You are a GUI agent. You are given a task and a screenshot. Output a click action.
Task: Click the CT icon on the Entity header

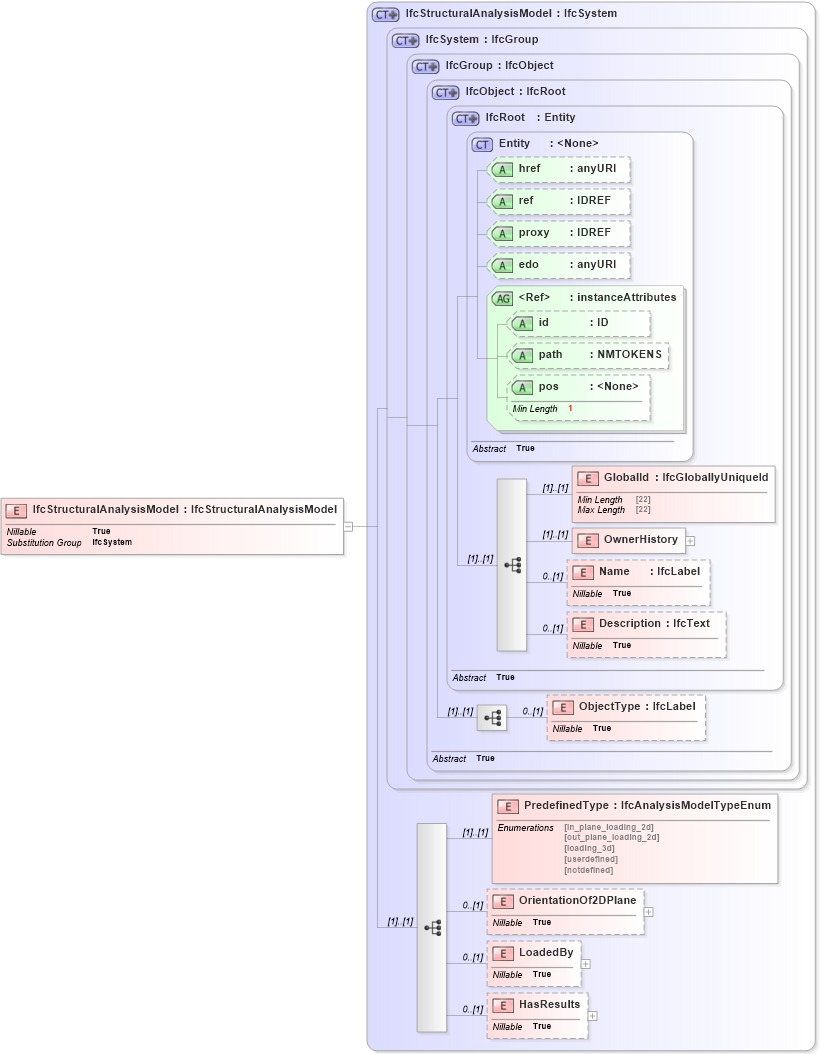pyautogui.click(x=482, y=143)
